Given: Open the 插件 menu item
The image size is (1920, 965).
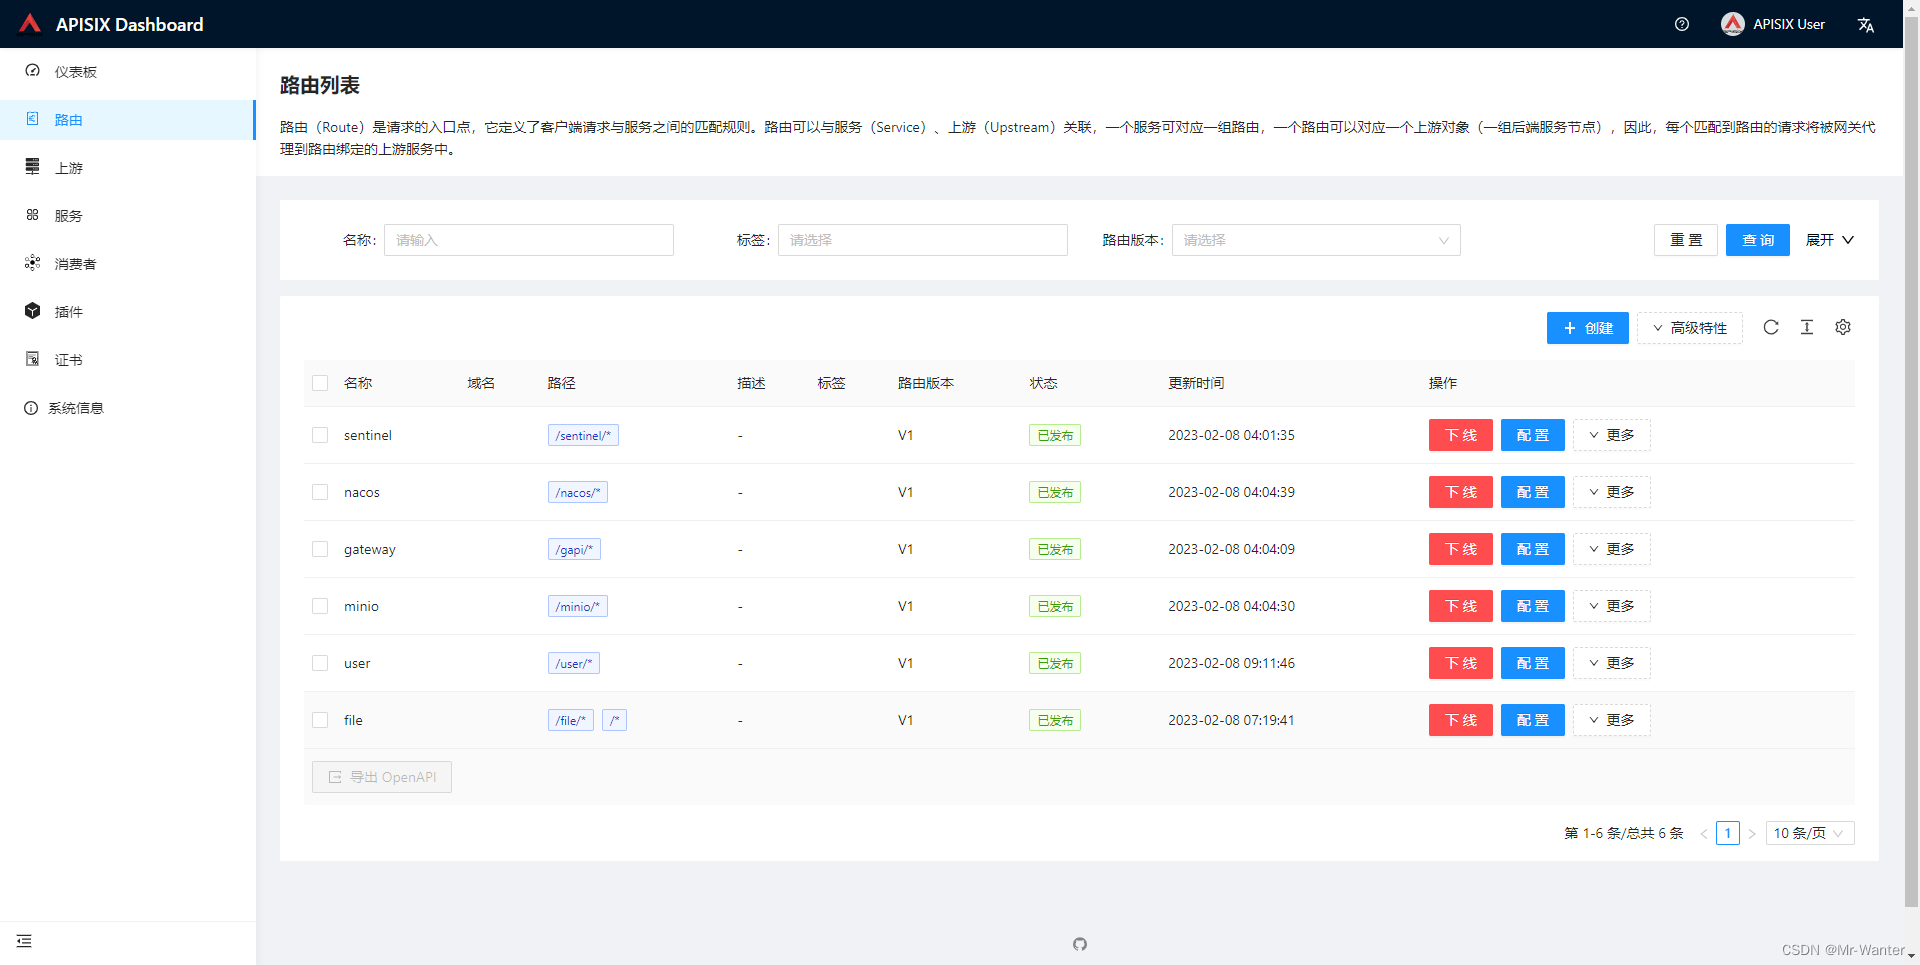Looking at the screenshot, I should [128, 312].
